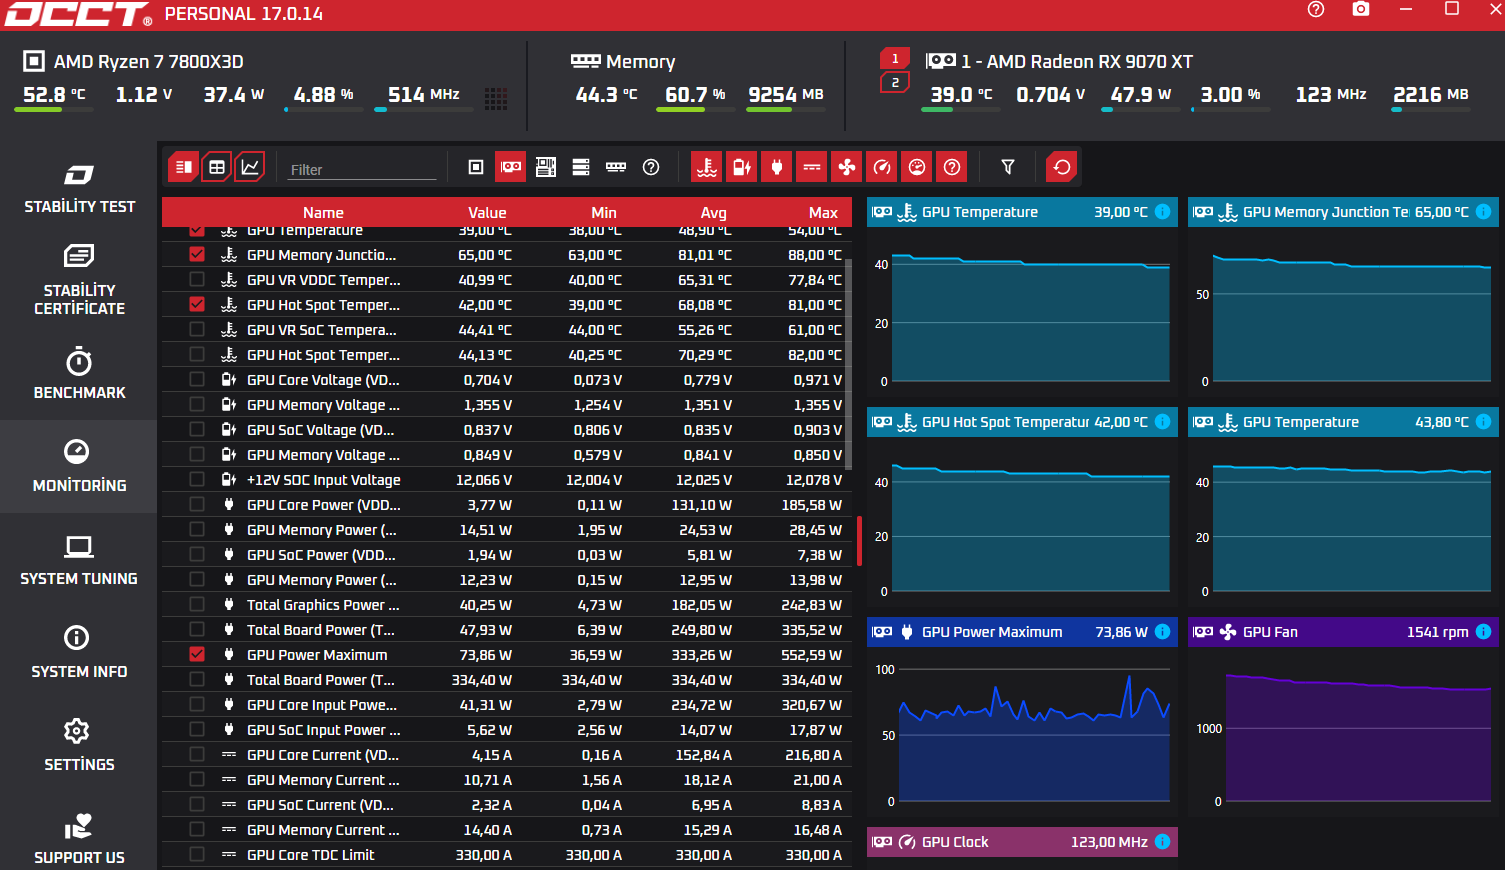Click the GPU Fan graph panel

[1343, 717]
